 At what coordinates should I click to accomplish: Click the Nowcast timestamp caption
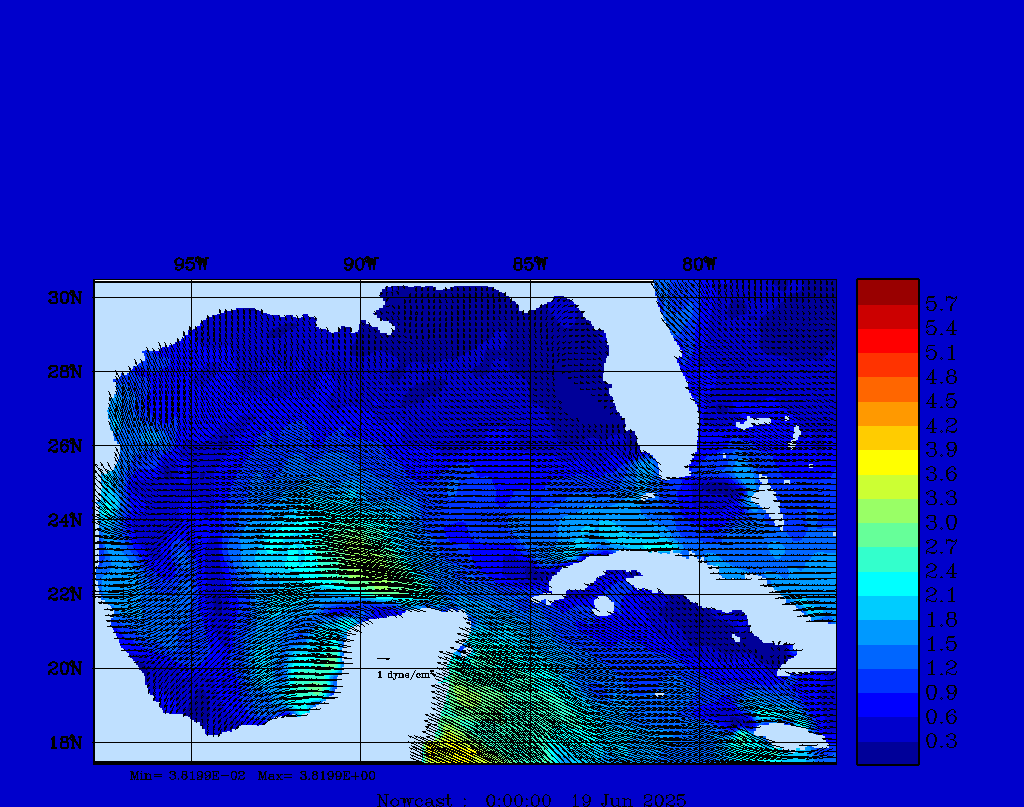click(x=532, y=799)
